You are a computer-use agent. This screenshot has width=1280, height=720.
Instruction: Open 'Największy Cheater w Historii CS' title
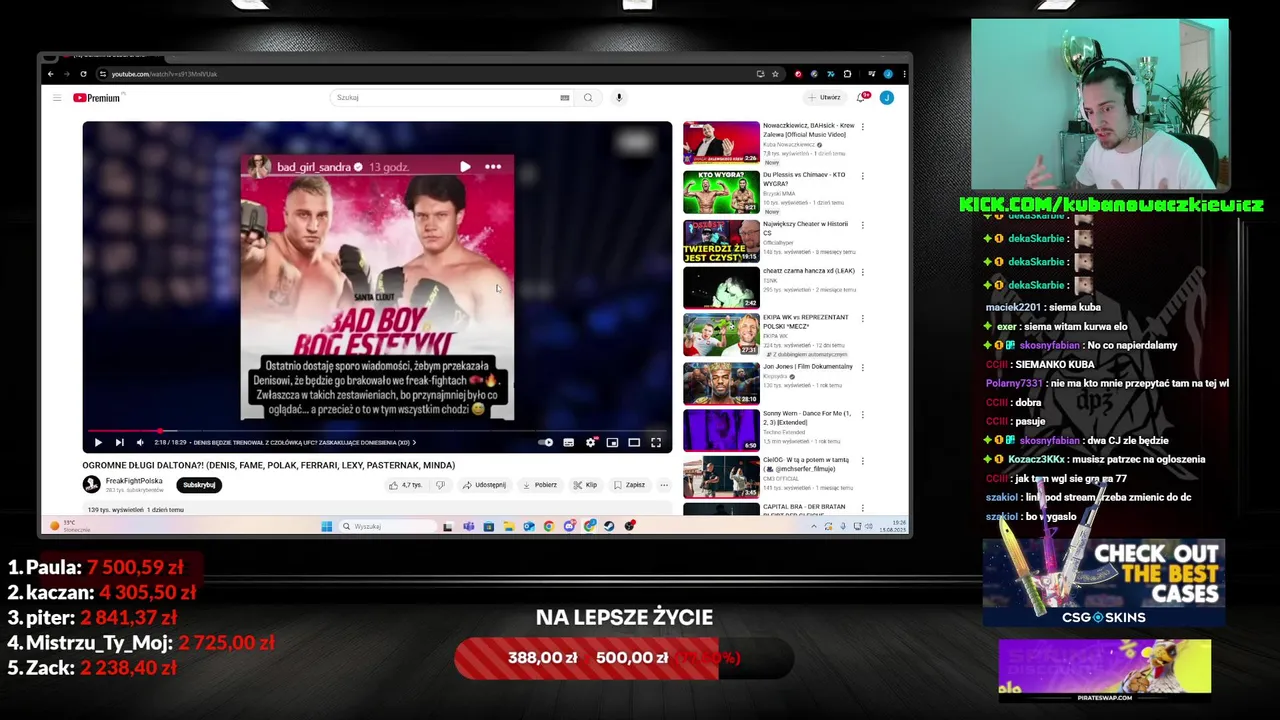point(805,228)
